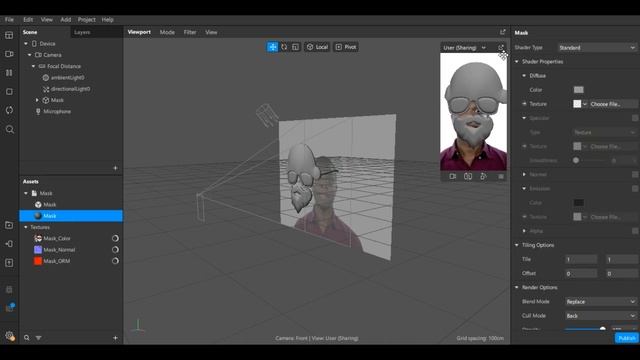This screenshot has width=640, height=360.
Task: Adjust the Smoothness slider handle
Action: [x=576, y=160]
